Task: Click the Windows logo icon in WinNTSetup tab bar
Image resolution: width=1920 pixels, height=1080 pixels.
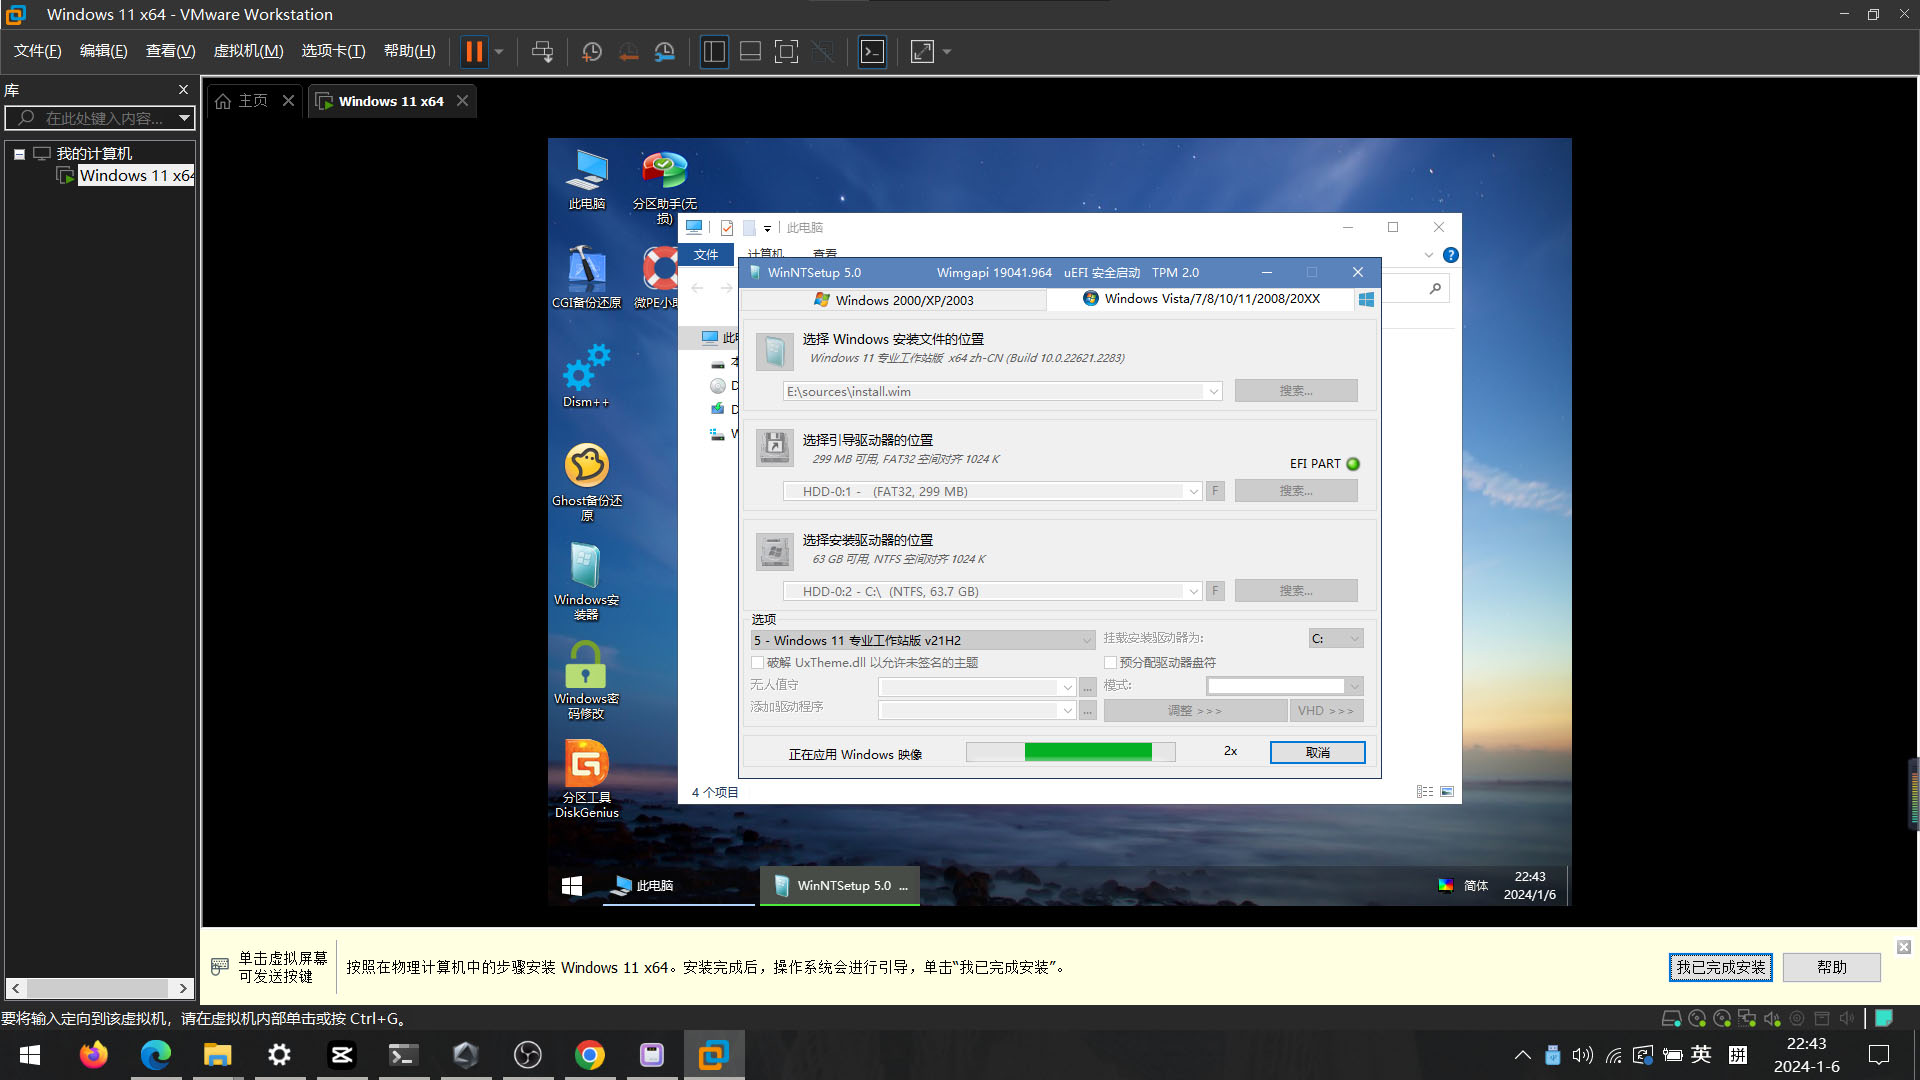Action: point(1366,299)
